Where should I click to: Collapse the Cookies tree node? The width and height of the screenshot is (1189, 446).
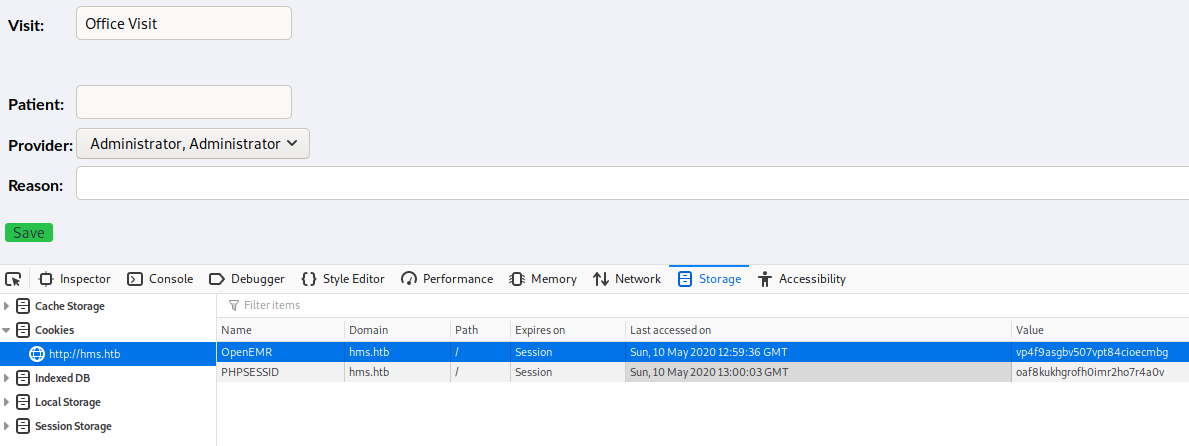point(8,330)
